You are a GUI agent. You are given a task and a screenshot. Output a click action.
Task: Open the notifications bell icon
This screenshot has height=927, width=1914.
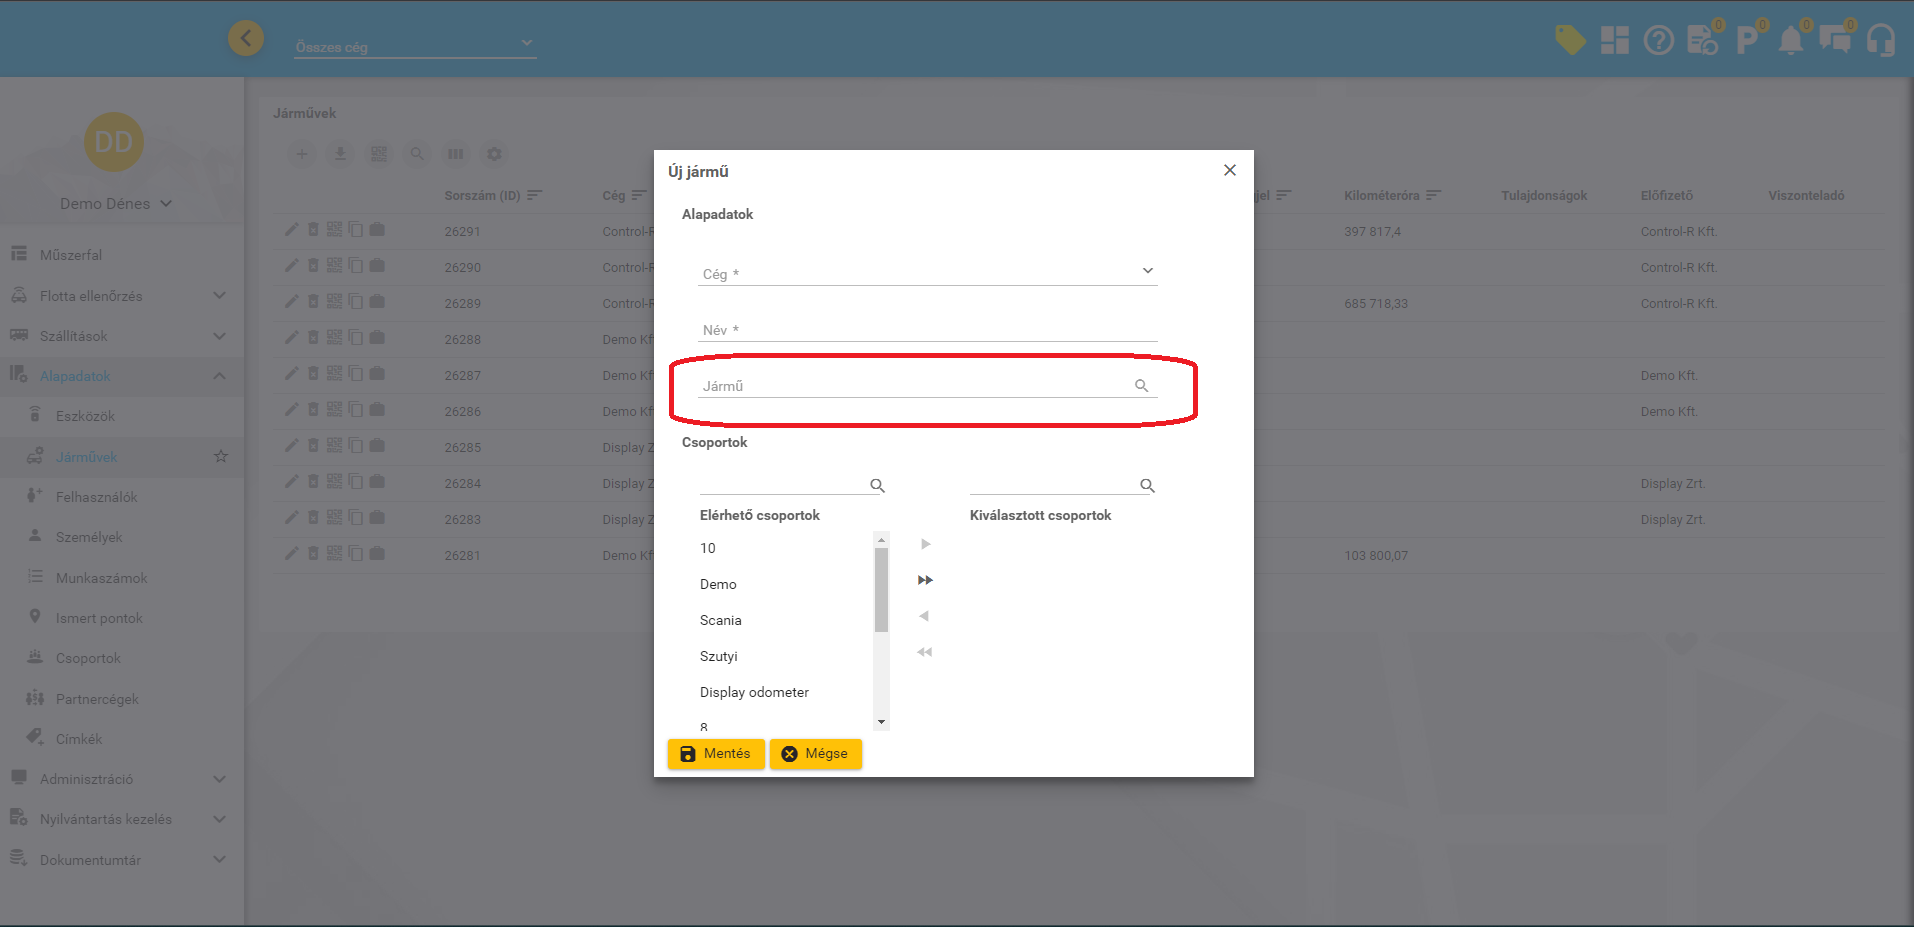pyautogui.click(x=1790, y=40)
